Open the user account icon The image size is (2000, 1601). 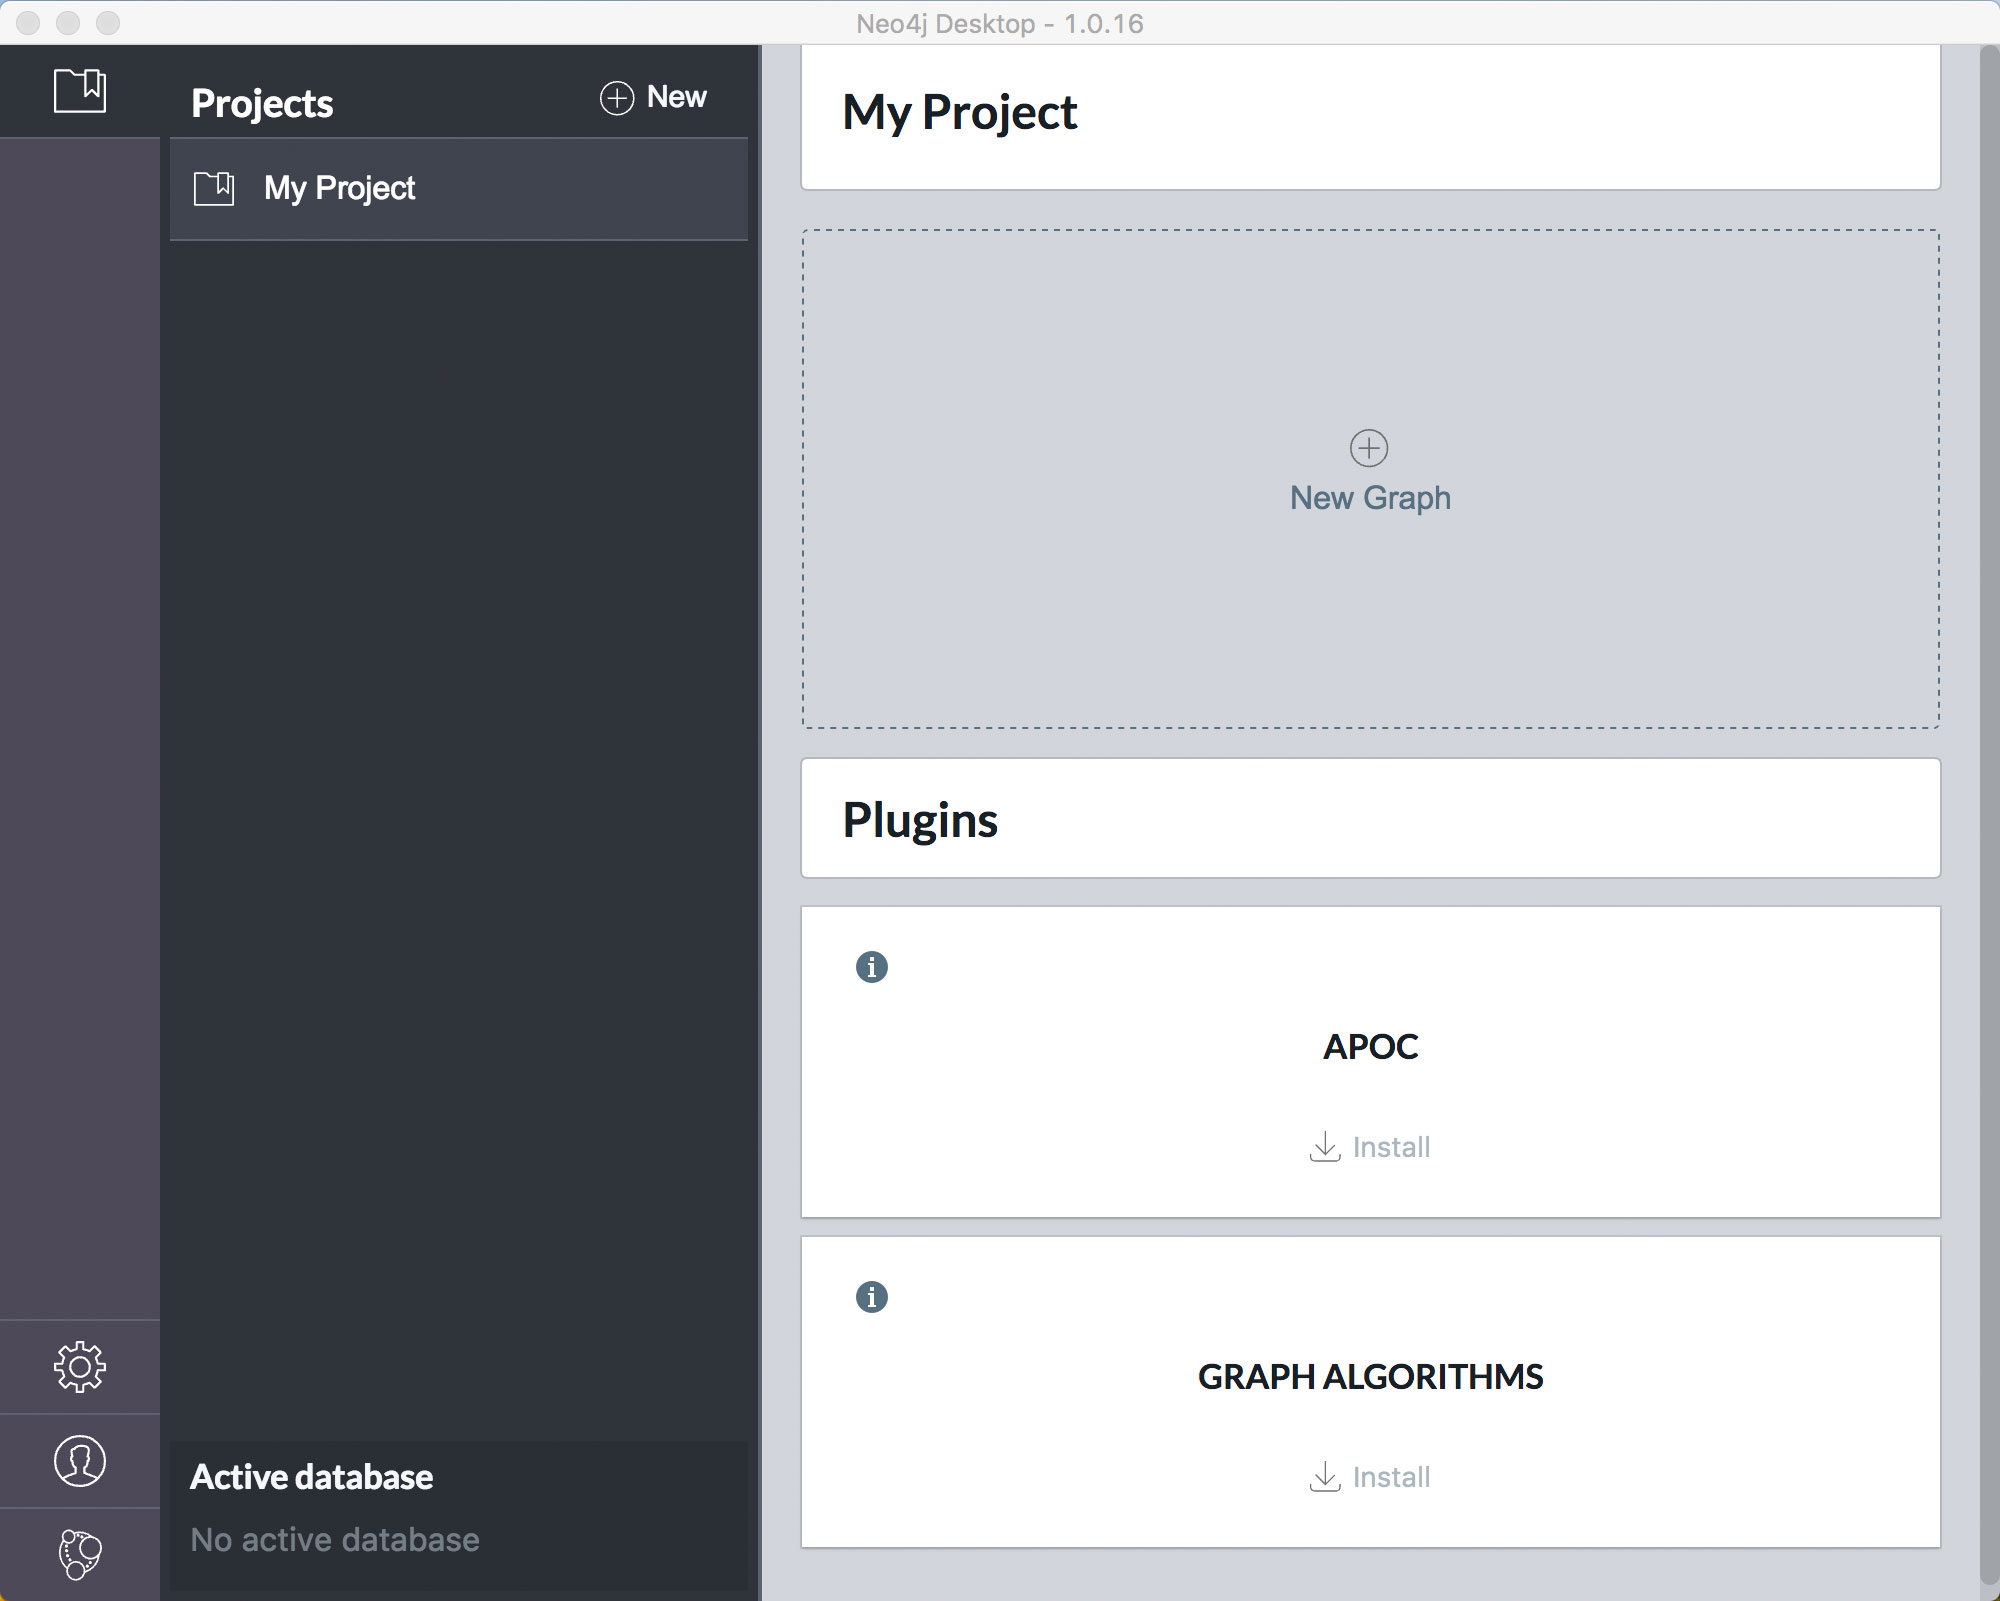click(80, 1461)
